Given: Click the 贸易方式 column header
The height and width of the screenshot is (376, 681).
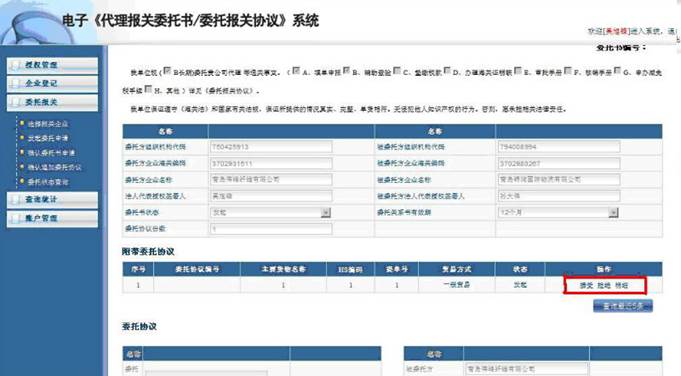Looking at the screenshot, I should [x=456, y=269].
